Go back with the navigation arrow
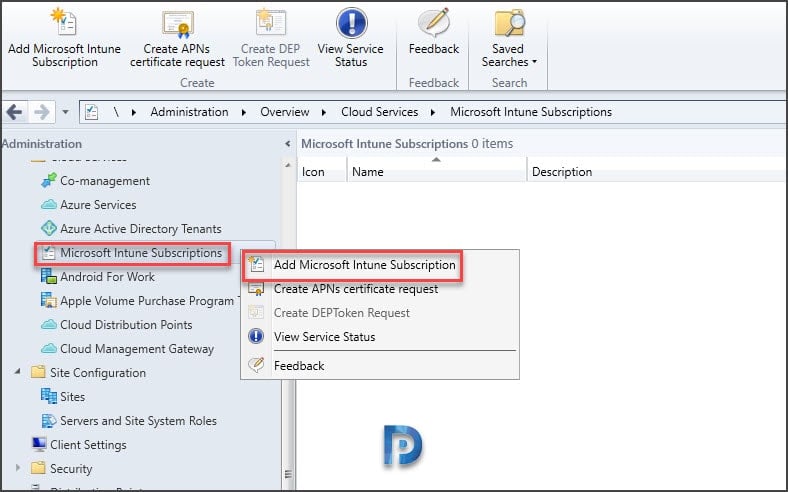This screenshot has width=788, height=492. pyautogui.click(x=14, y=112)
